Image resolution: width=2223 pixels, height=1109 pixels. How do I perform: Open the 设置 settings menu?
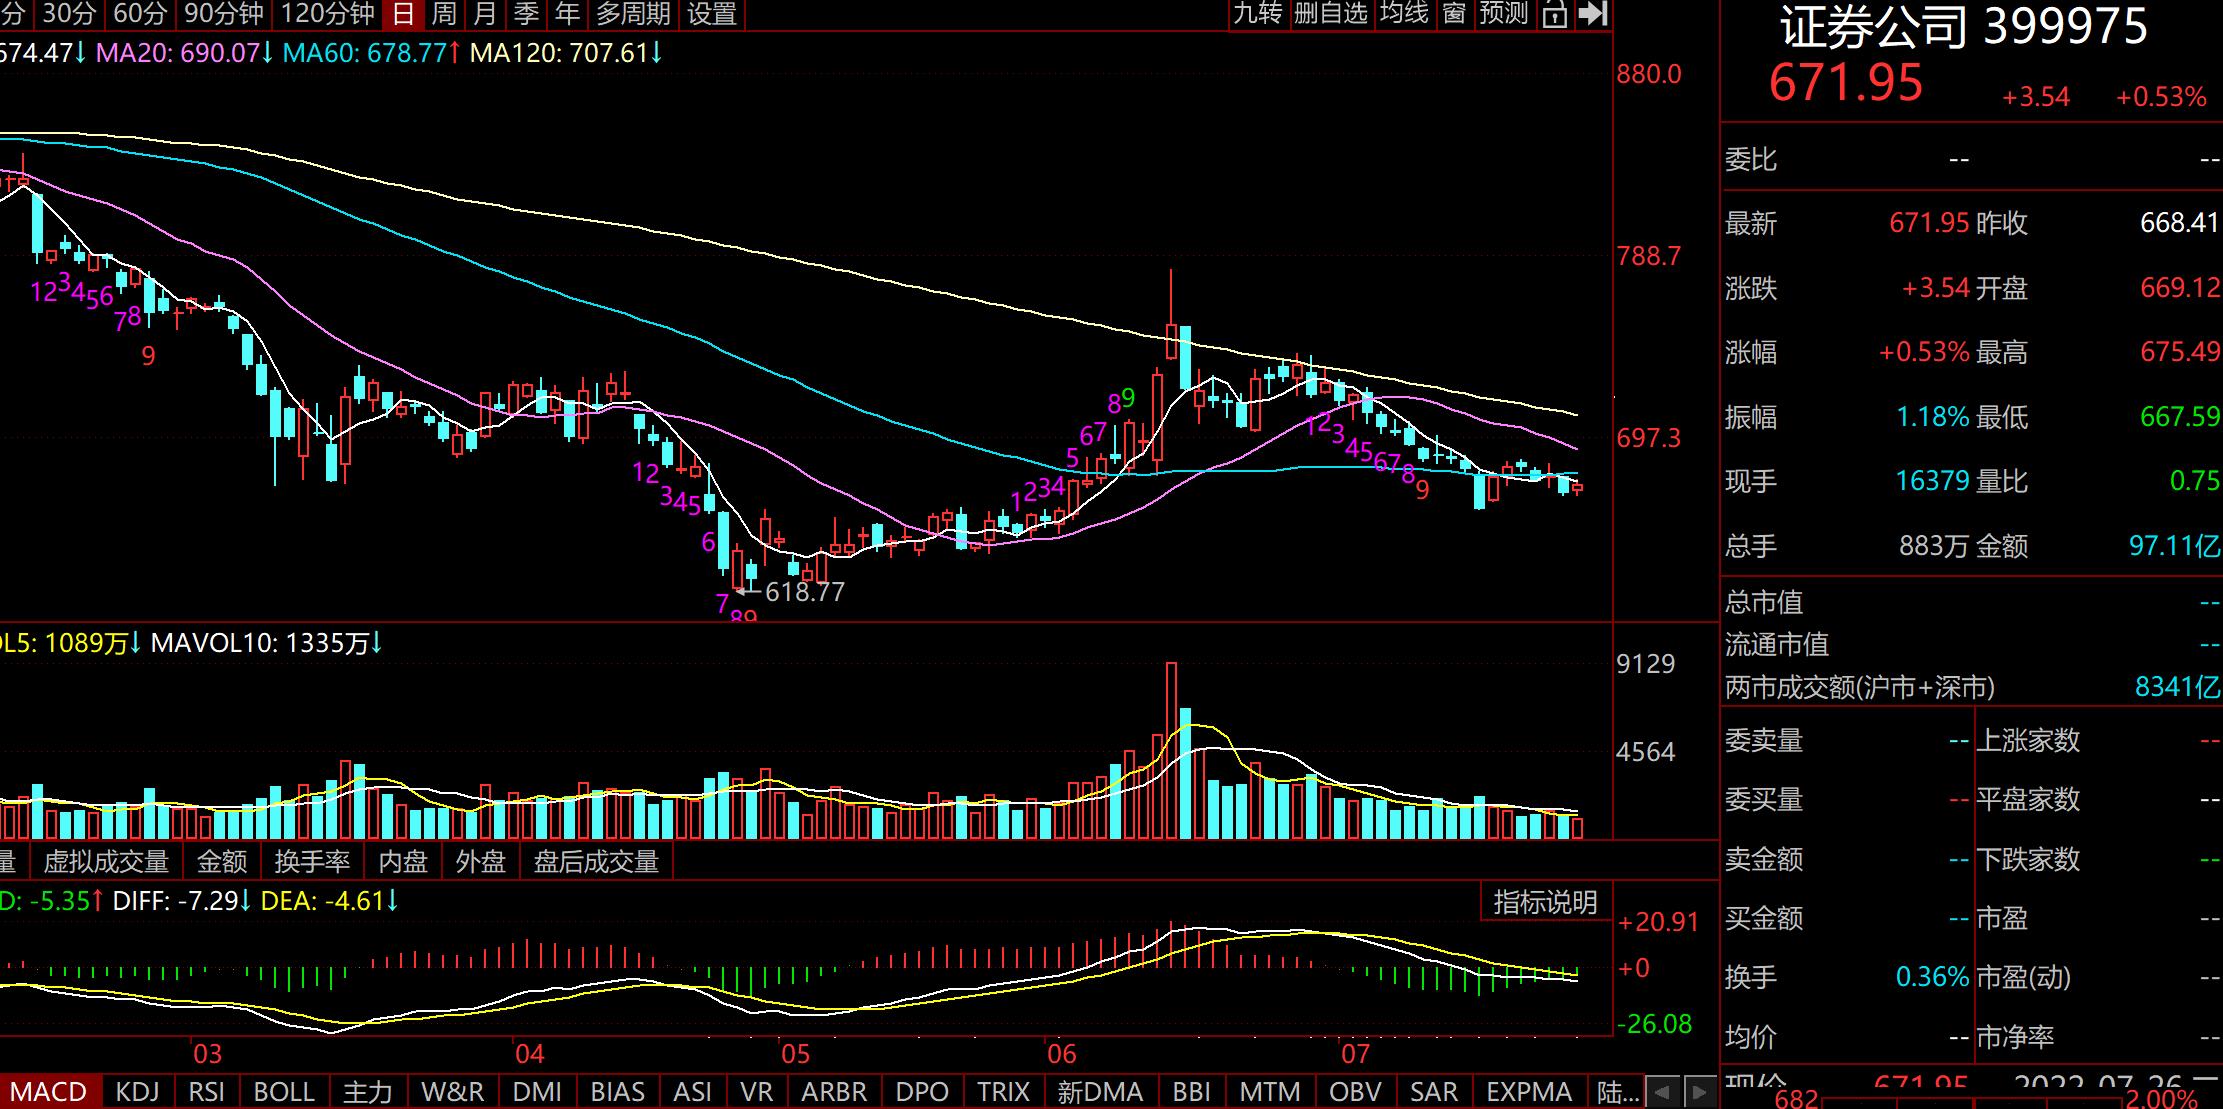click(711, 14)
